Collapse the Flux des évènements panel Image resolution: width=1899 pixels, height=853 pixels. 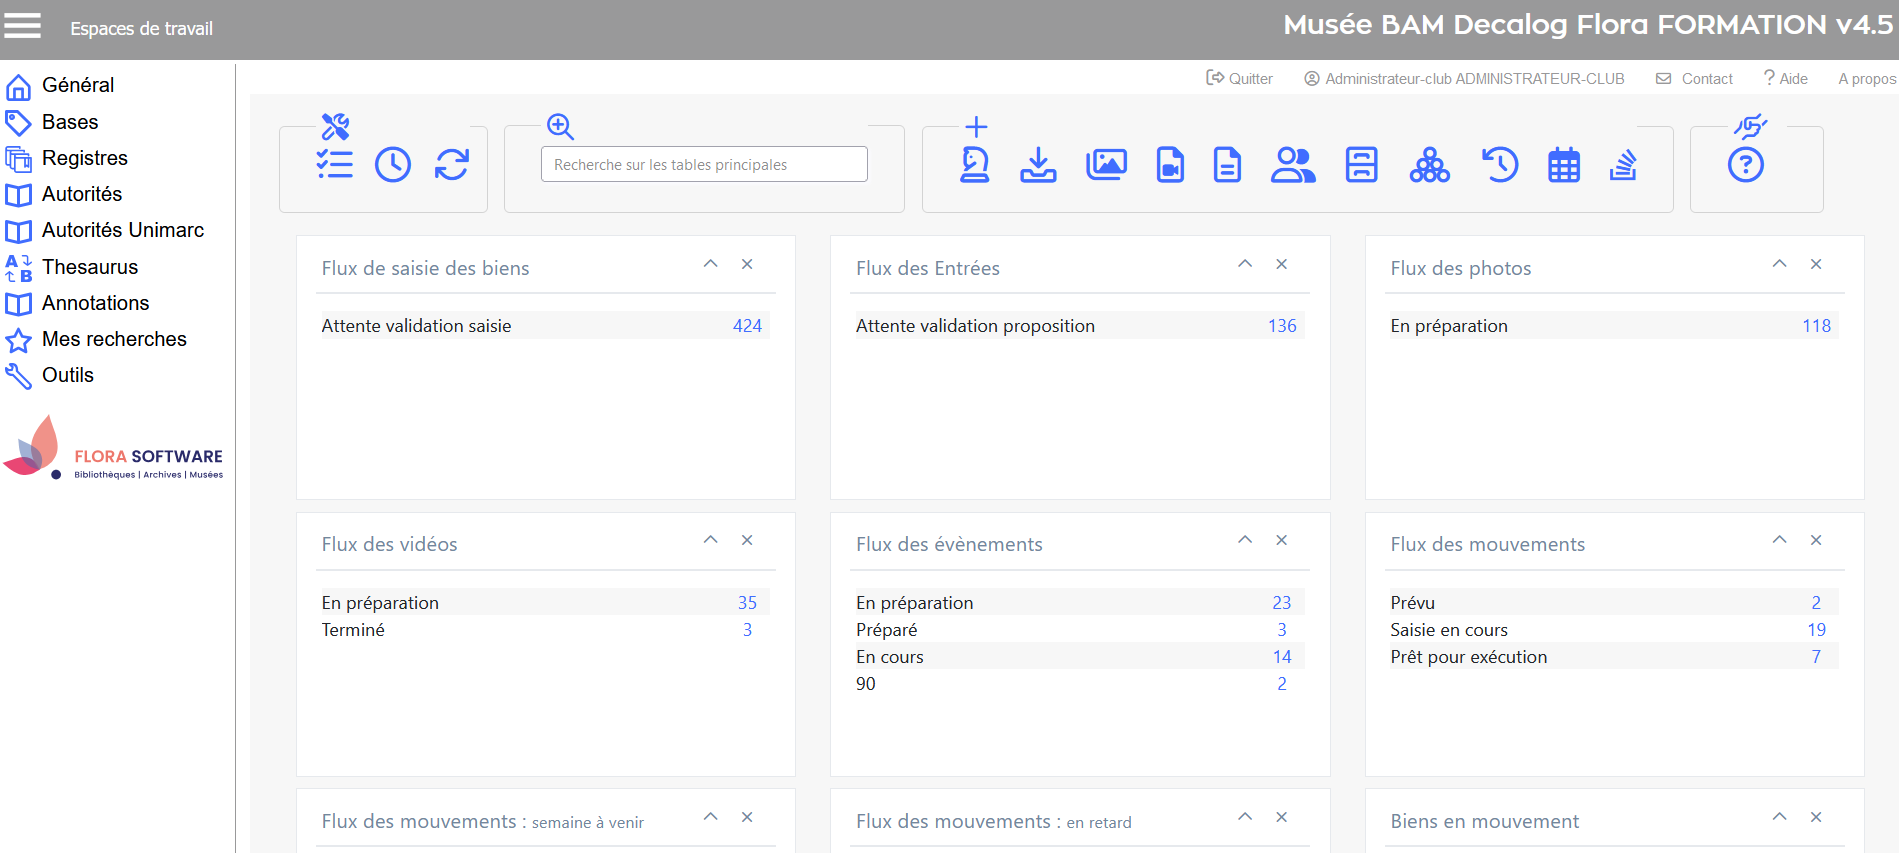tap(1245, 540)
